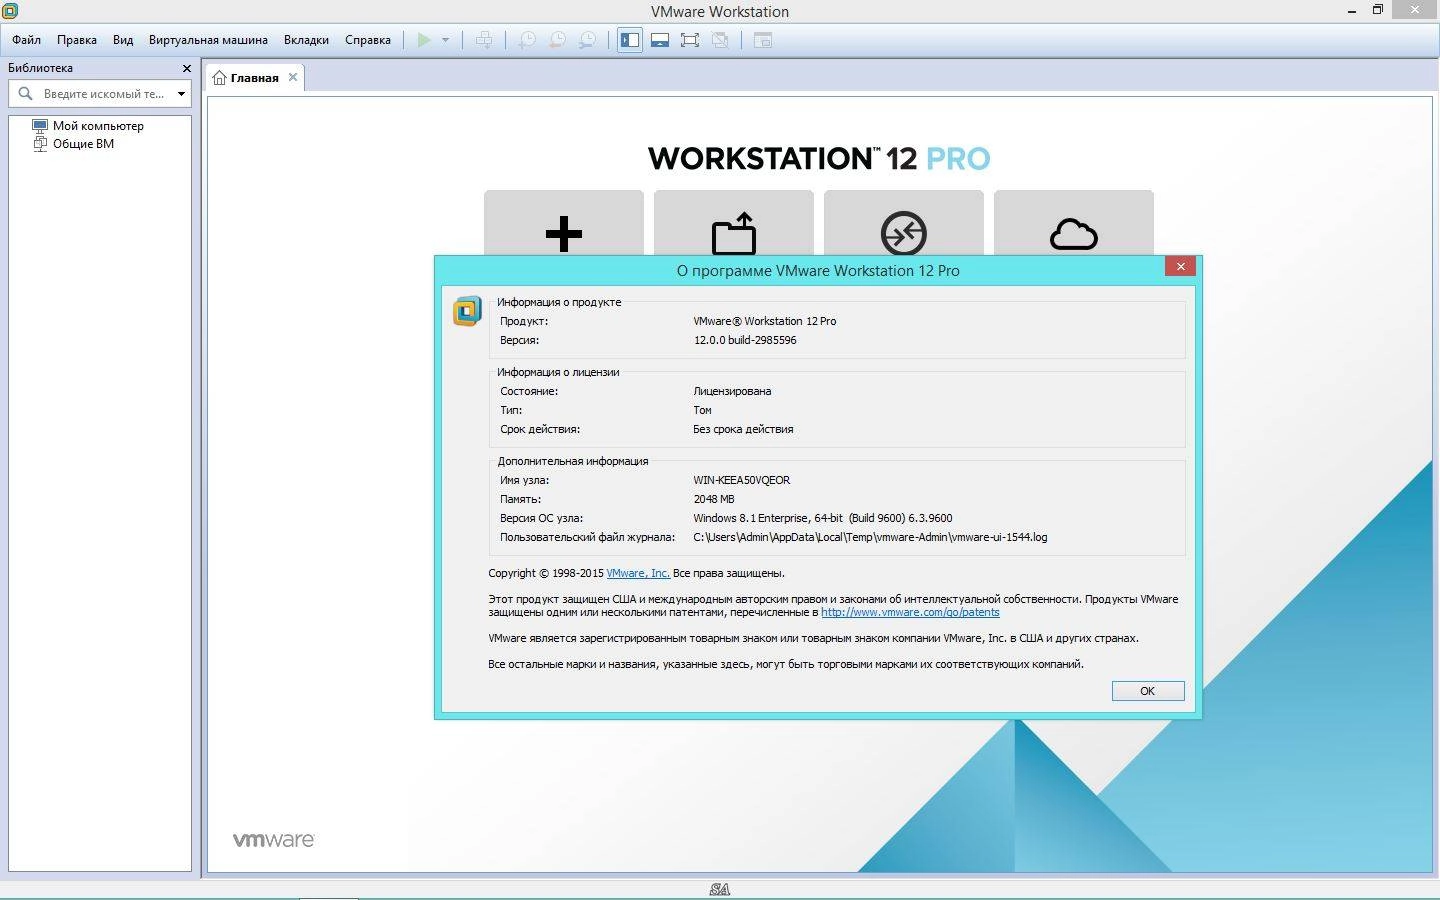Click the Без срока действия expiration value
1440x900 pixels.
pos(743,429)
